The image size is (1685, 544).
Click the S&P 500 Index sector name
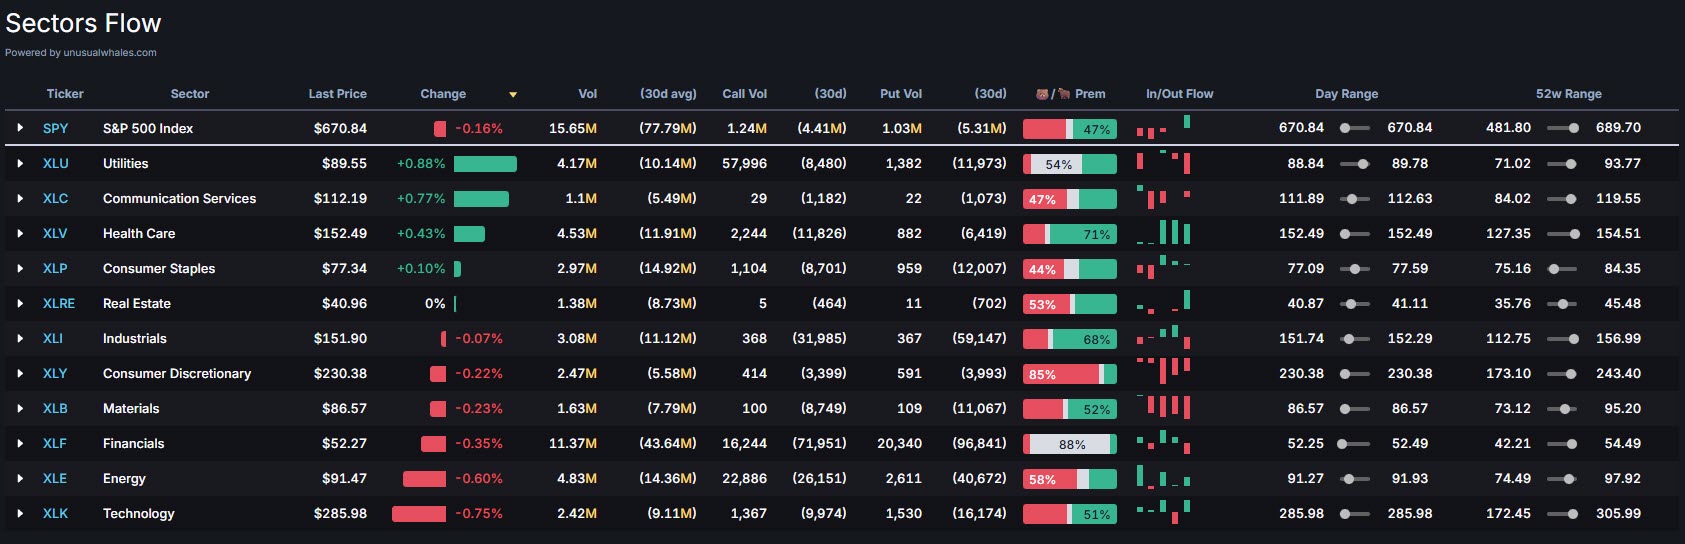tap(148, 128)
